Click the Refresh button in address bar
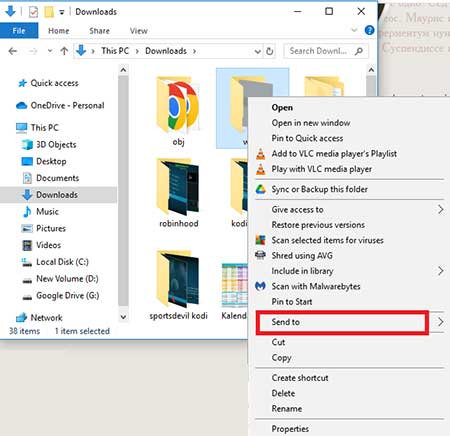The width and height of the screenshot is (450, 436). click(x=270, y=51)
